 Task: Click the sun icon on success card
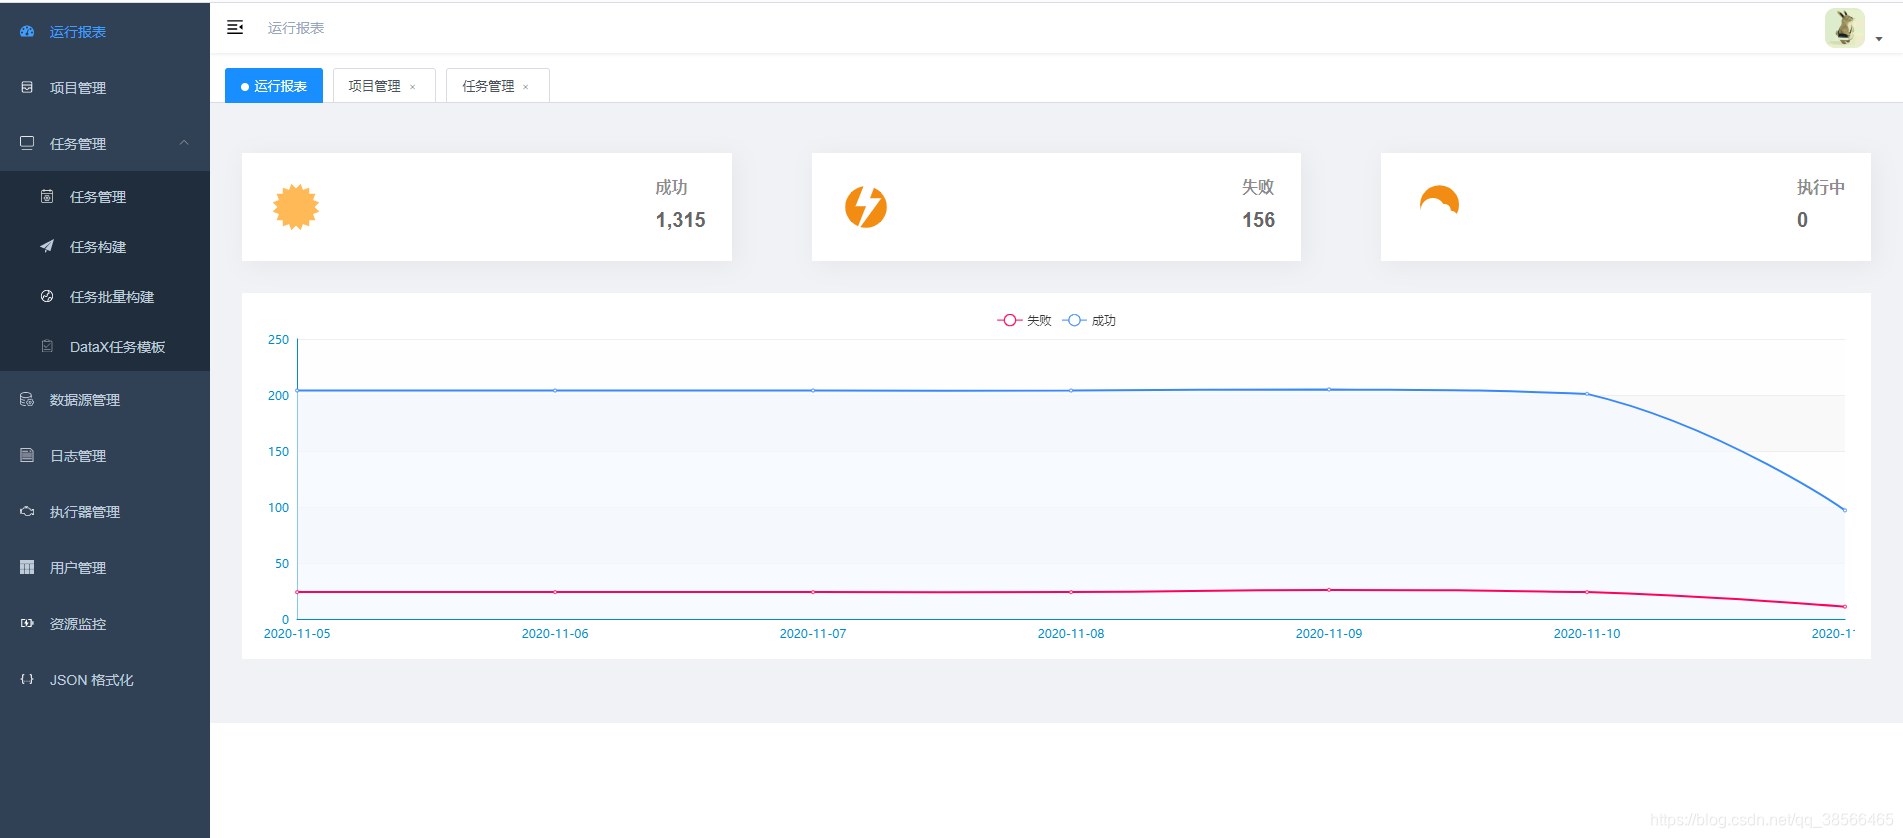[296, 207]
